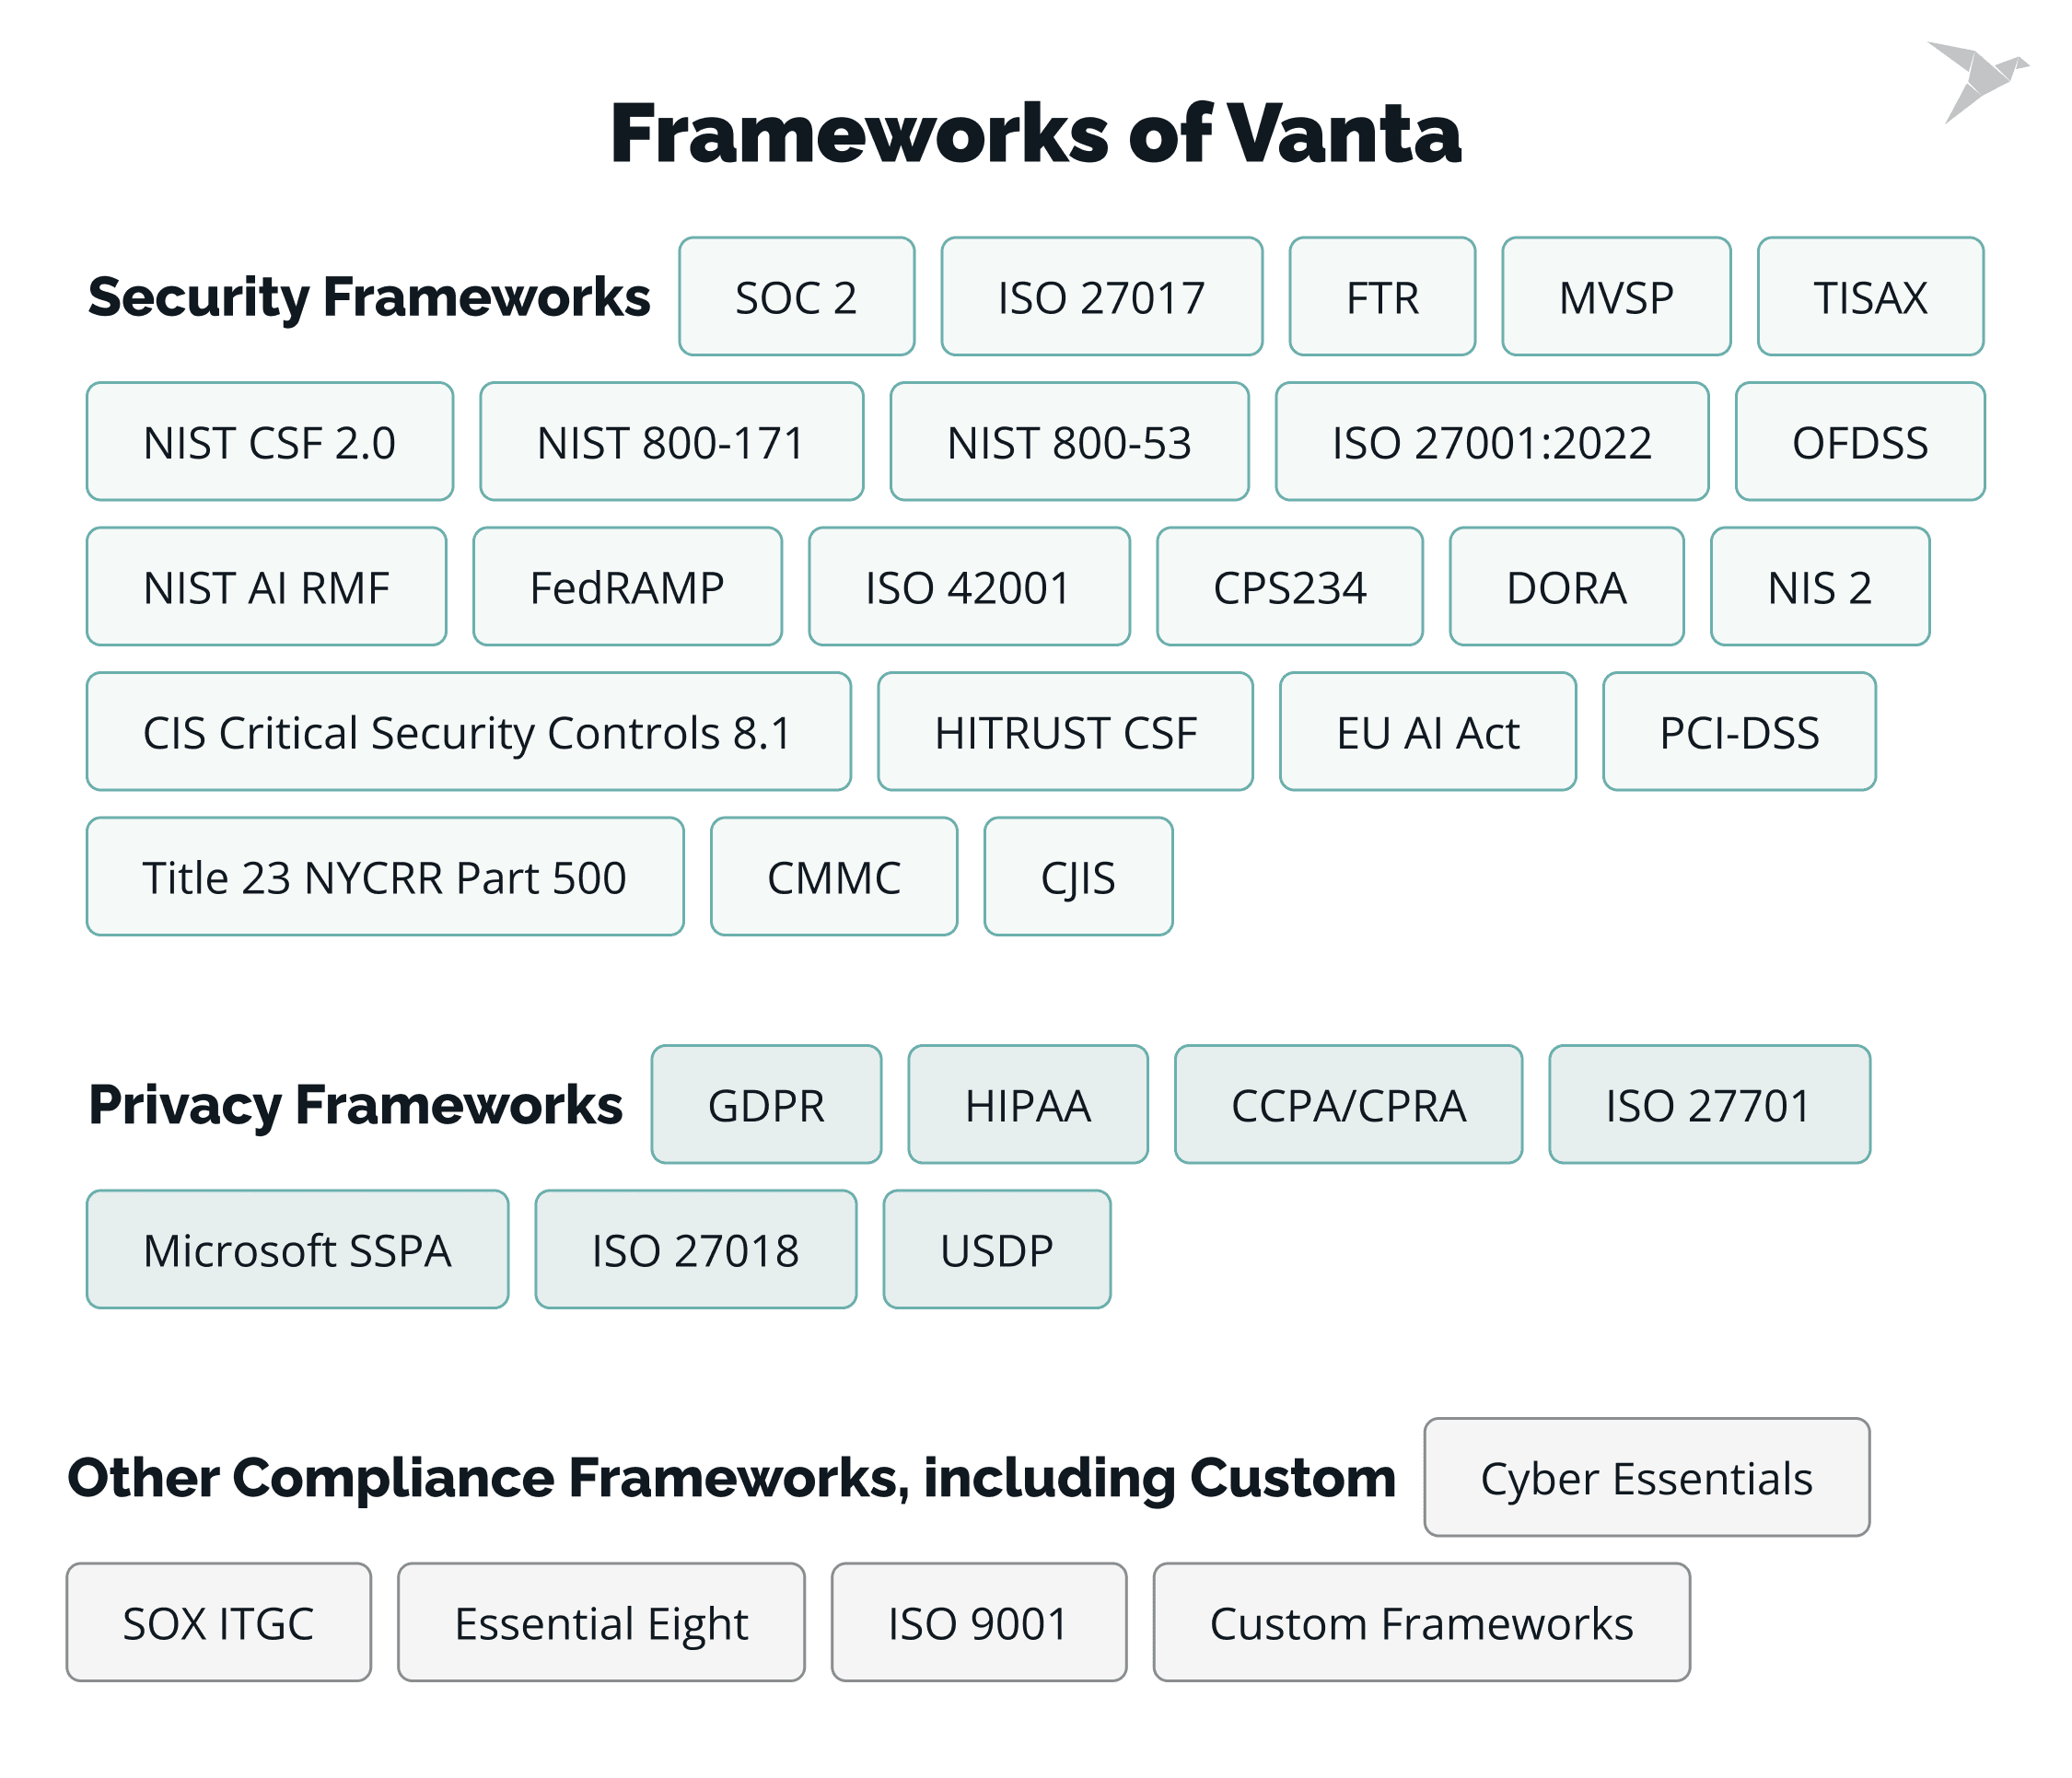This screenshot has height=1778, width=2072.
Task: Select CIS Critical Security Controls 8.1
Action: 468,732
